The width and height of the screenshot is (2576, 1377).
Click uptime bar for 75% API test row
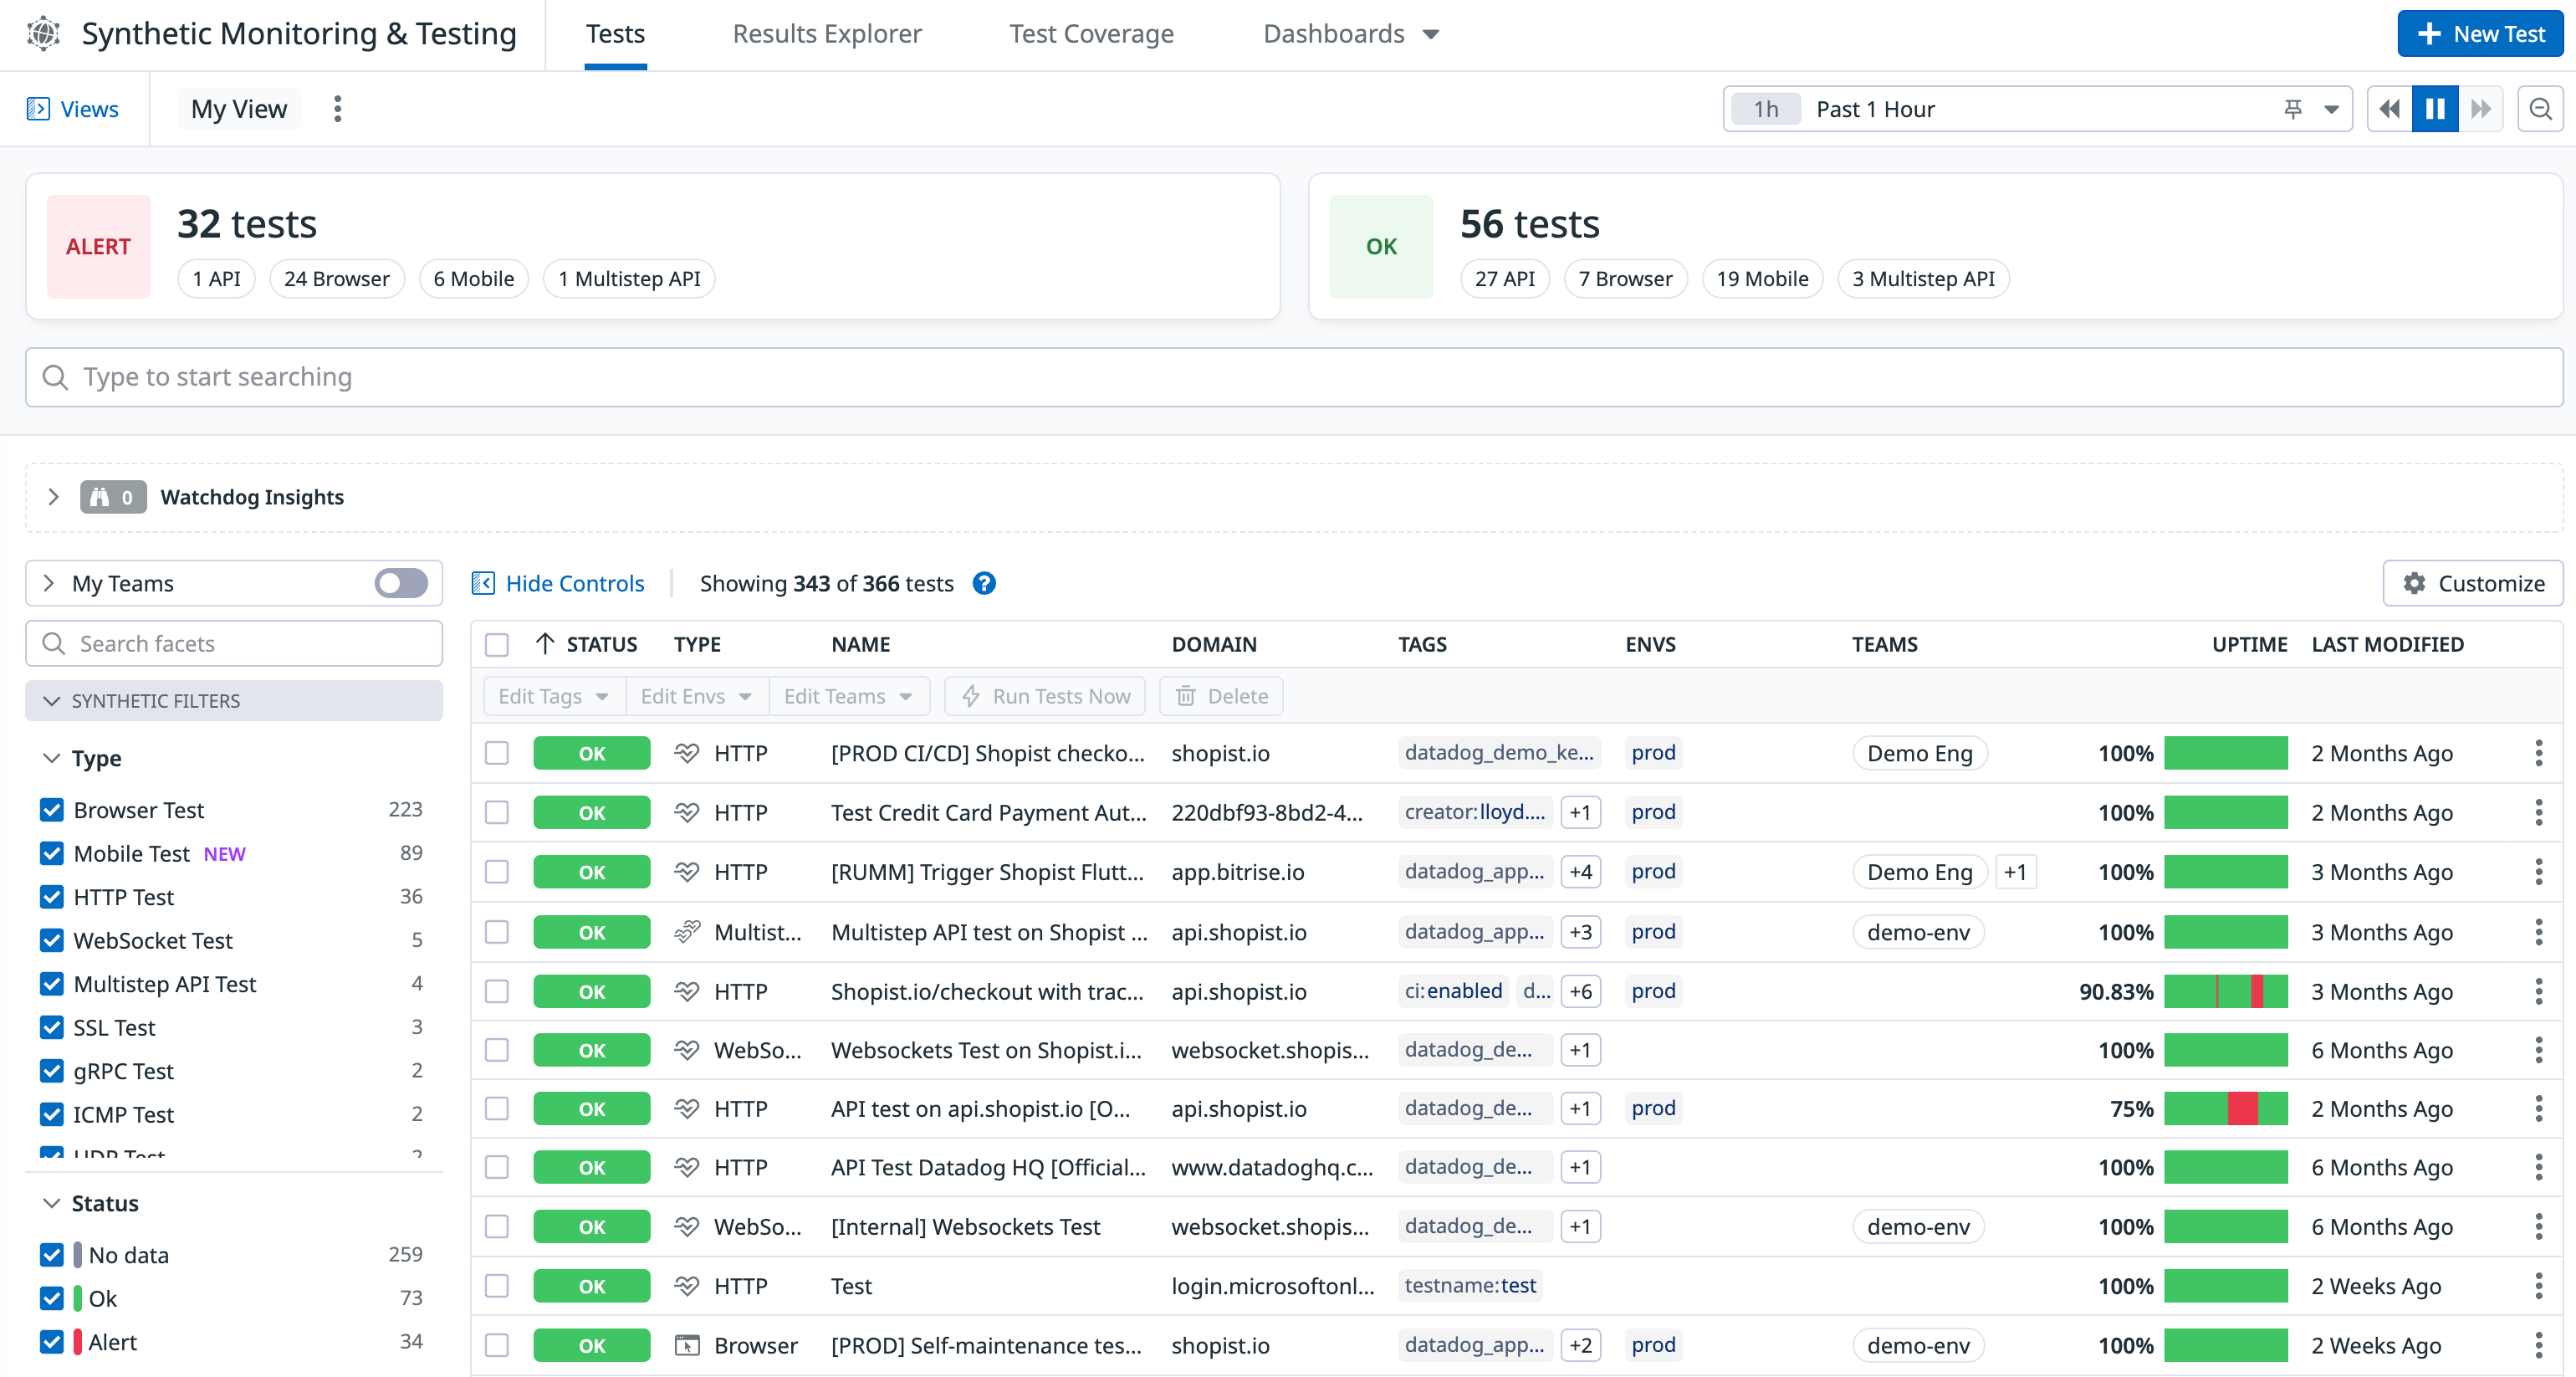2225,1108
